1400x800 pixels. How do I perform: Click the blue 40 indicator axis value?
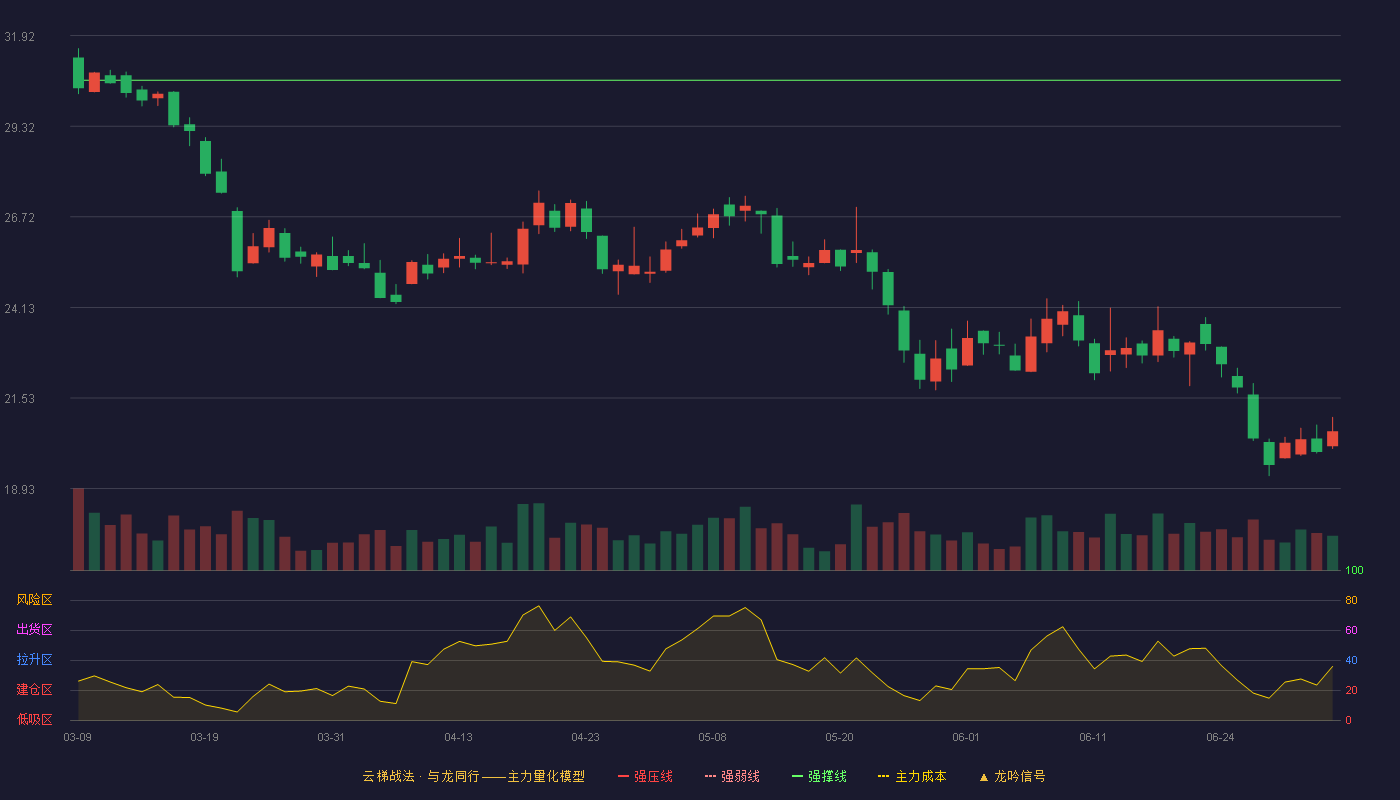(1351, 660)
